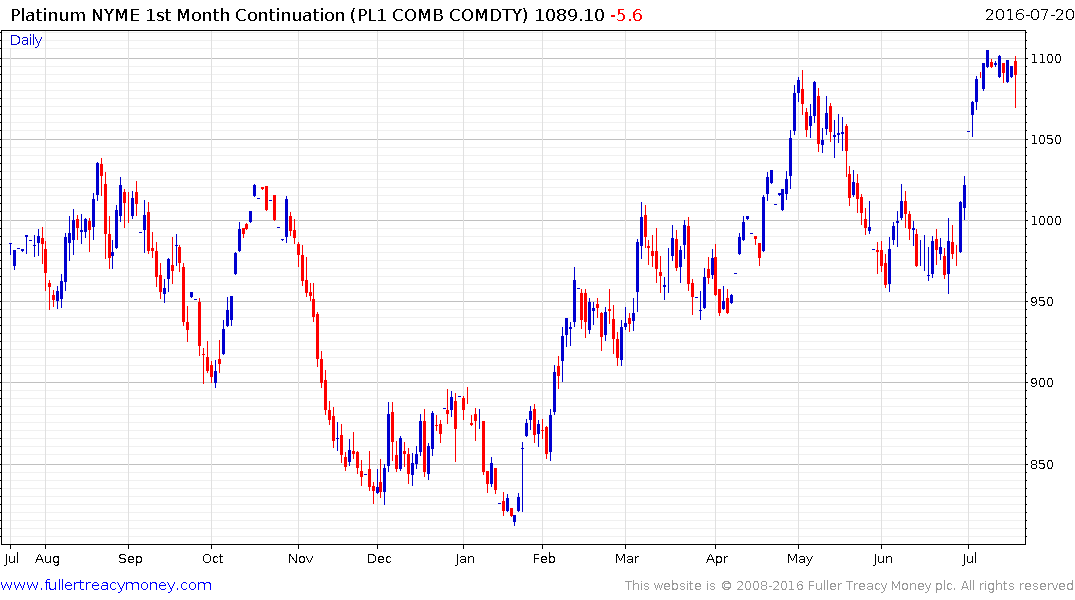Select the Sep label on time axis

pyautogui.click(x=130, y=559)
